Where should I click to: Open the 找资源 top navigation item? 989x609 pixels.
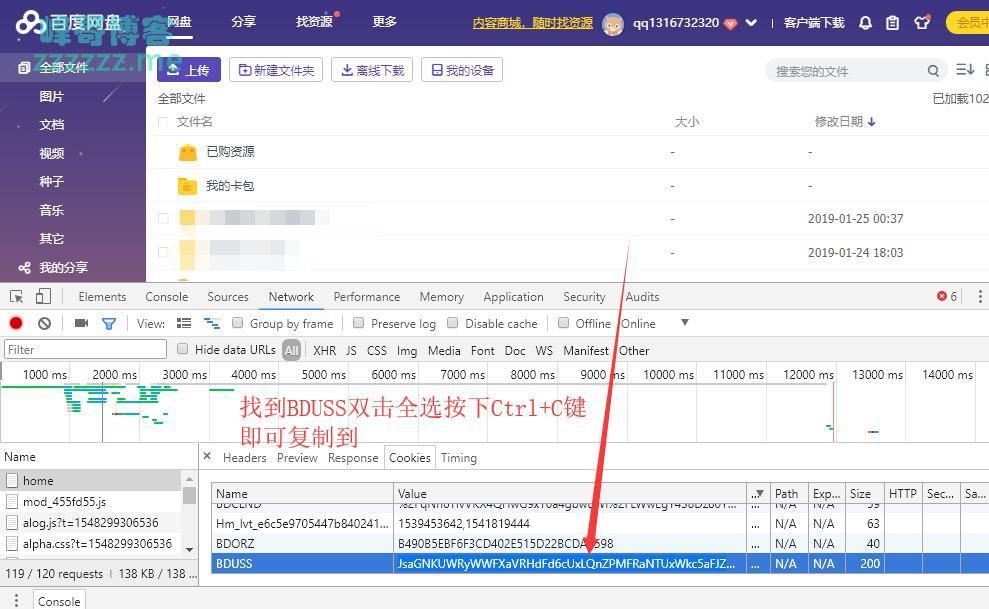pyautogui.click(x=314, y=22)
